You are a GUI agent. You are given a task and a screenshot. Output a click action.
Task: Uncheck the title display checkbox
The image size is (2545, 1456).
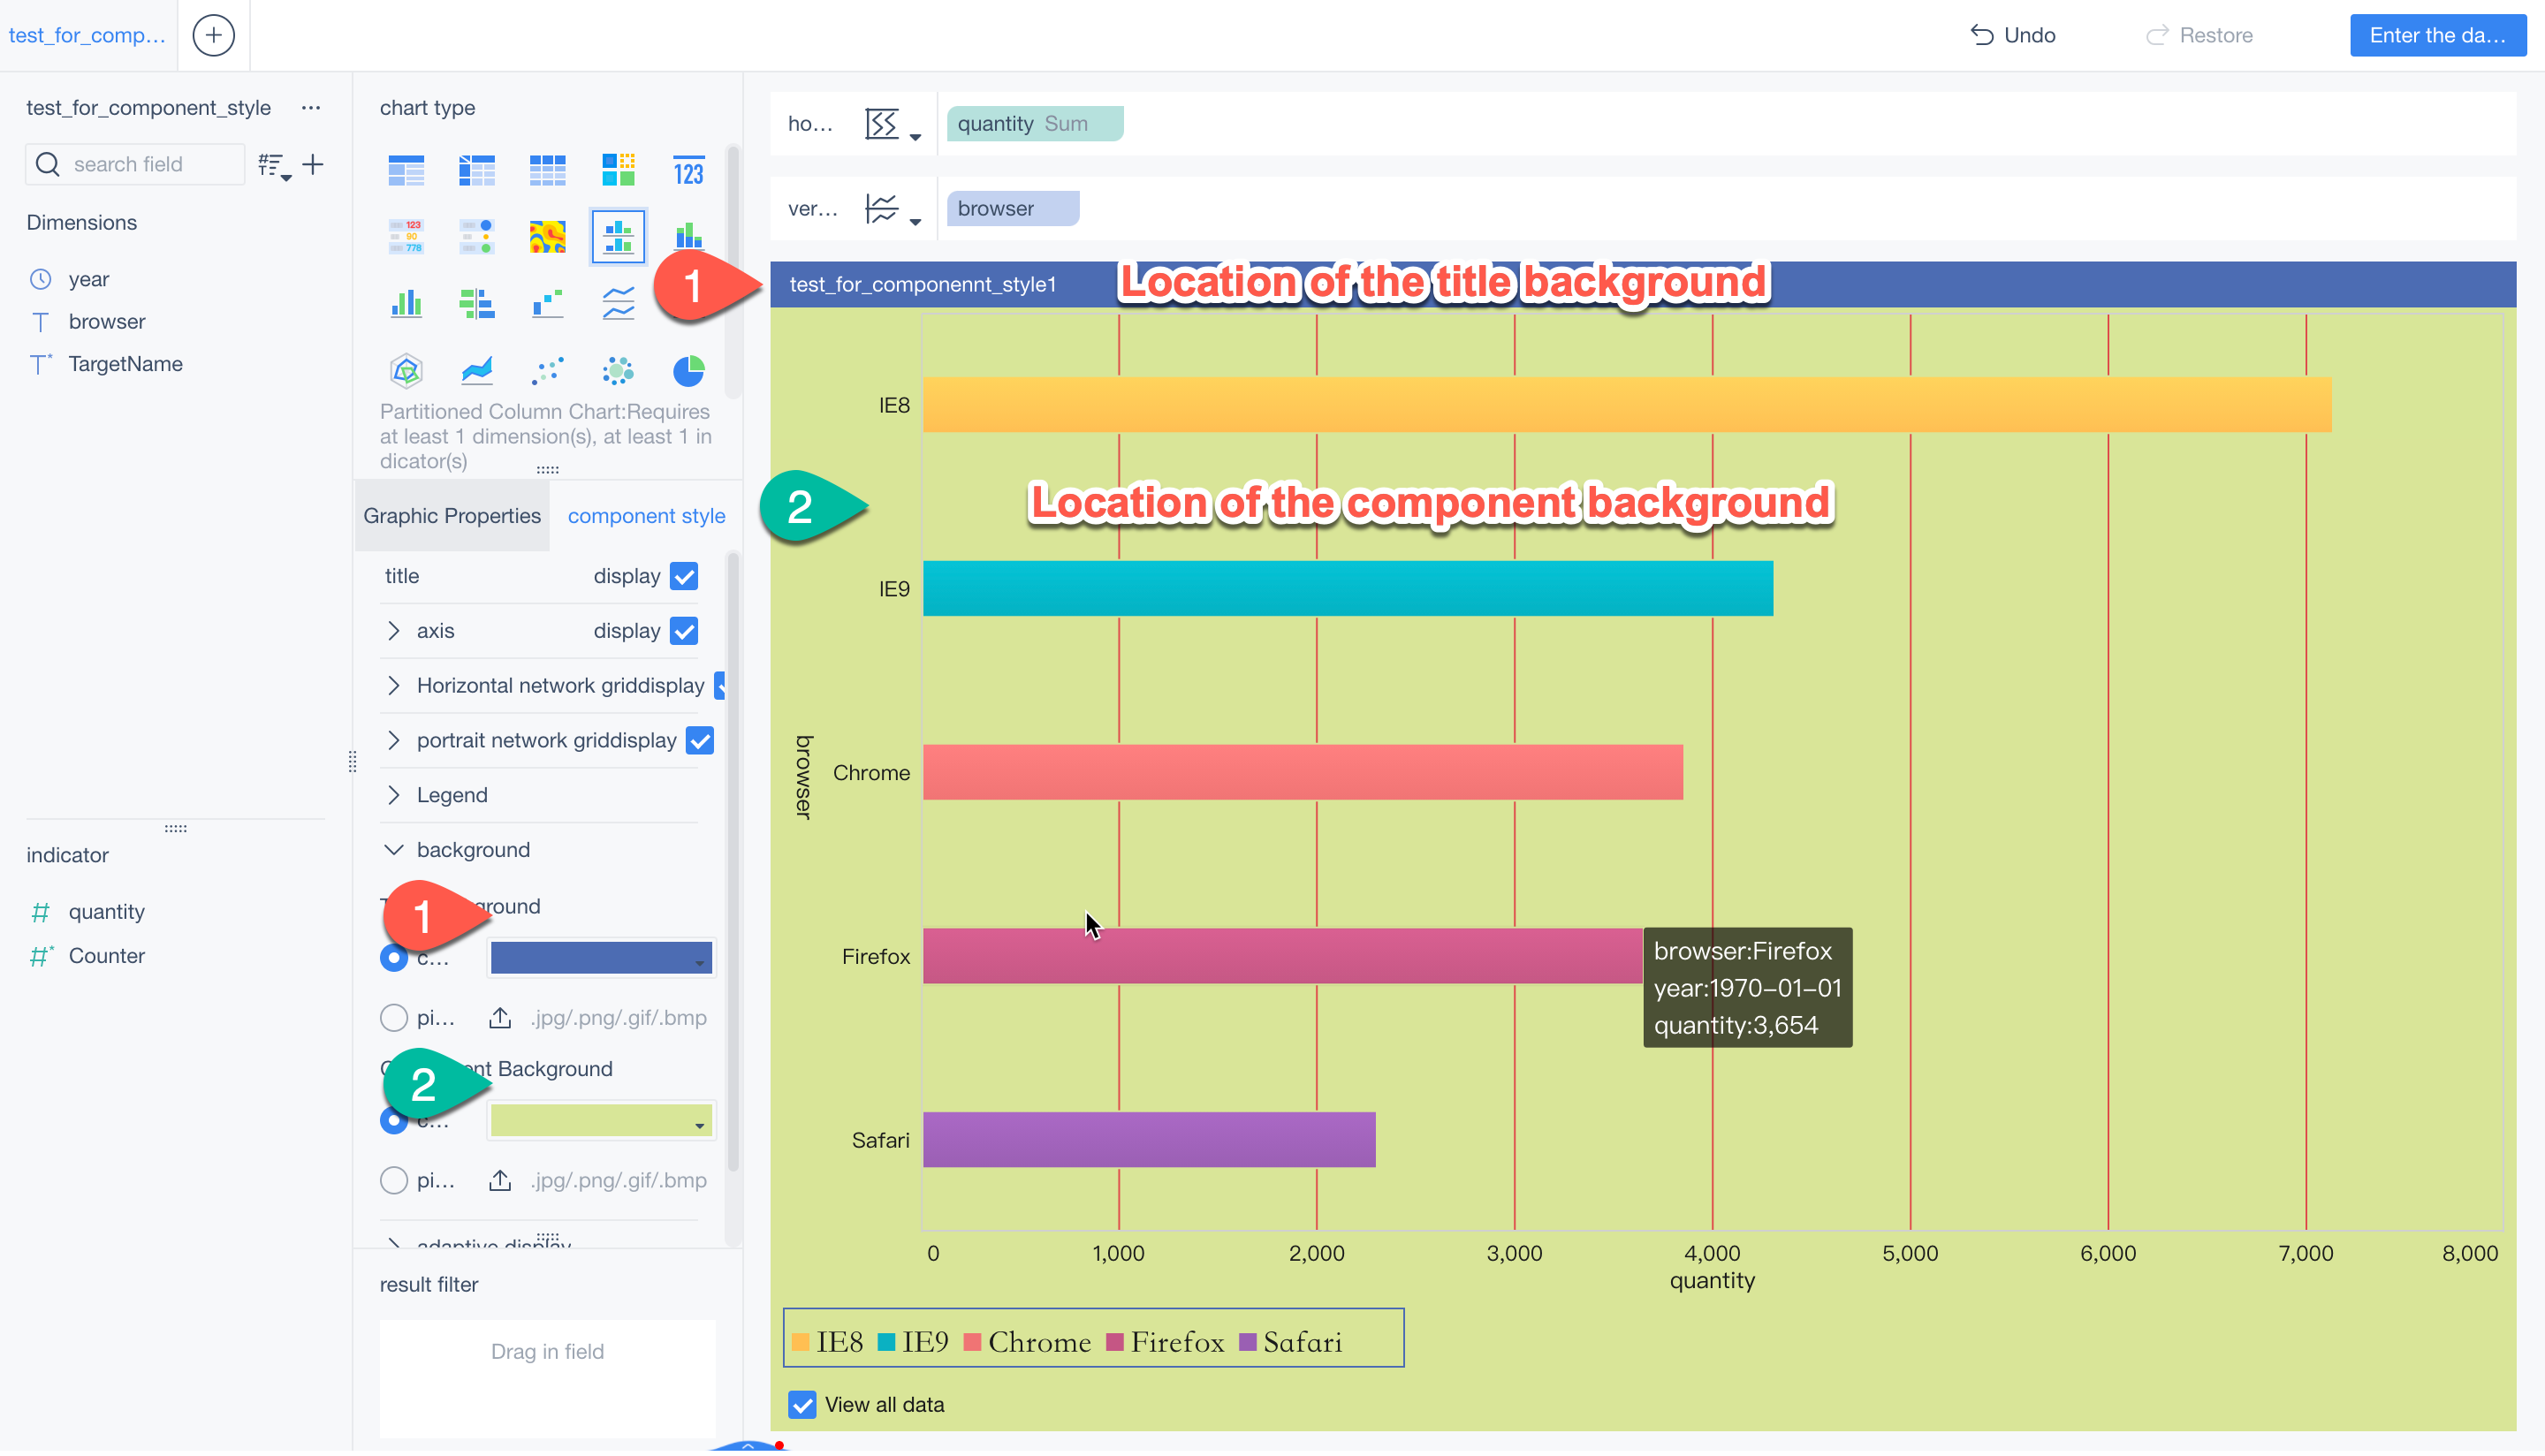tap(684, 576)
